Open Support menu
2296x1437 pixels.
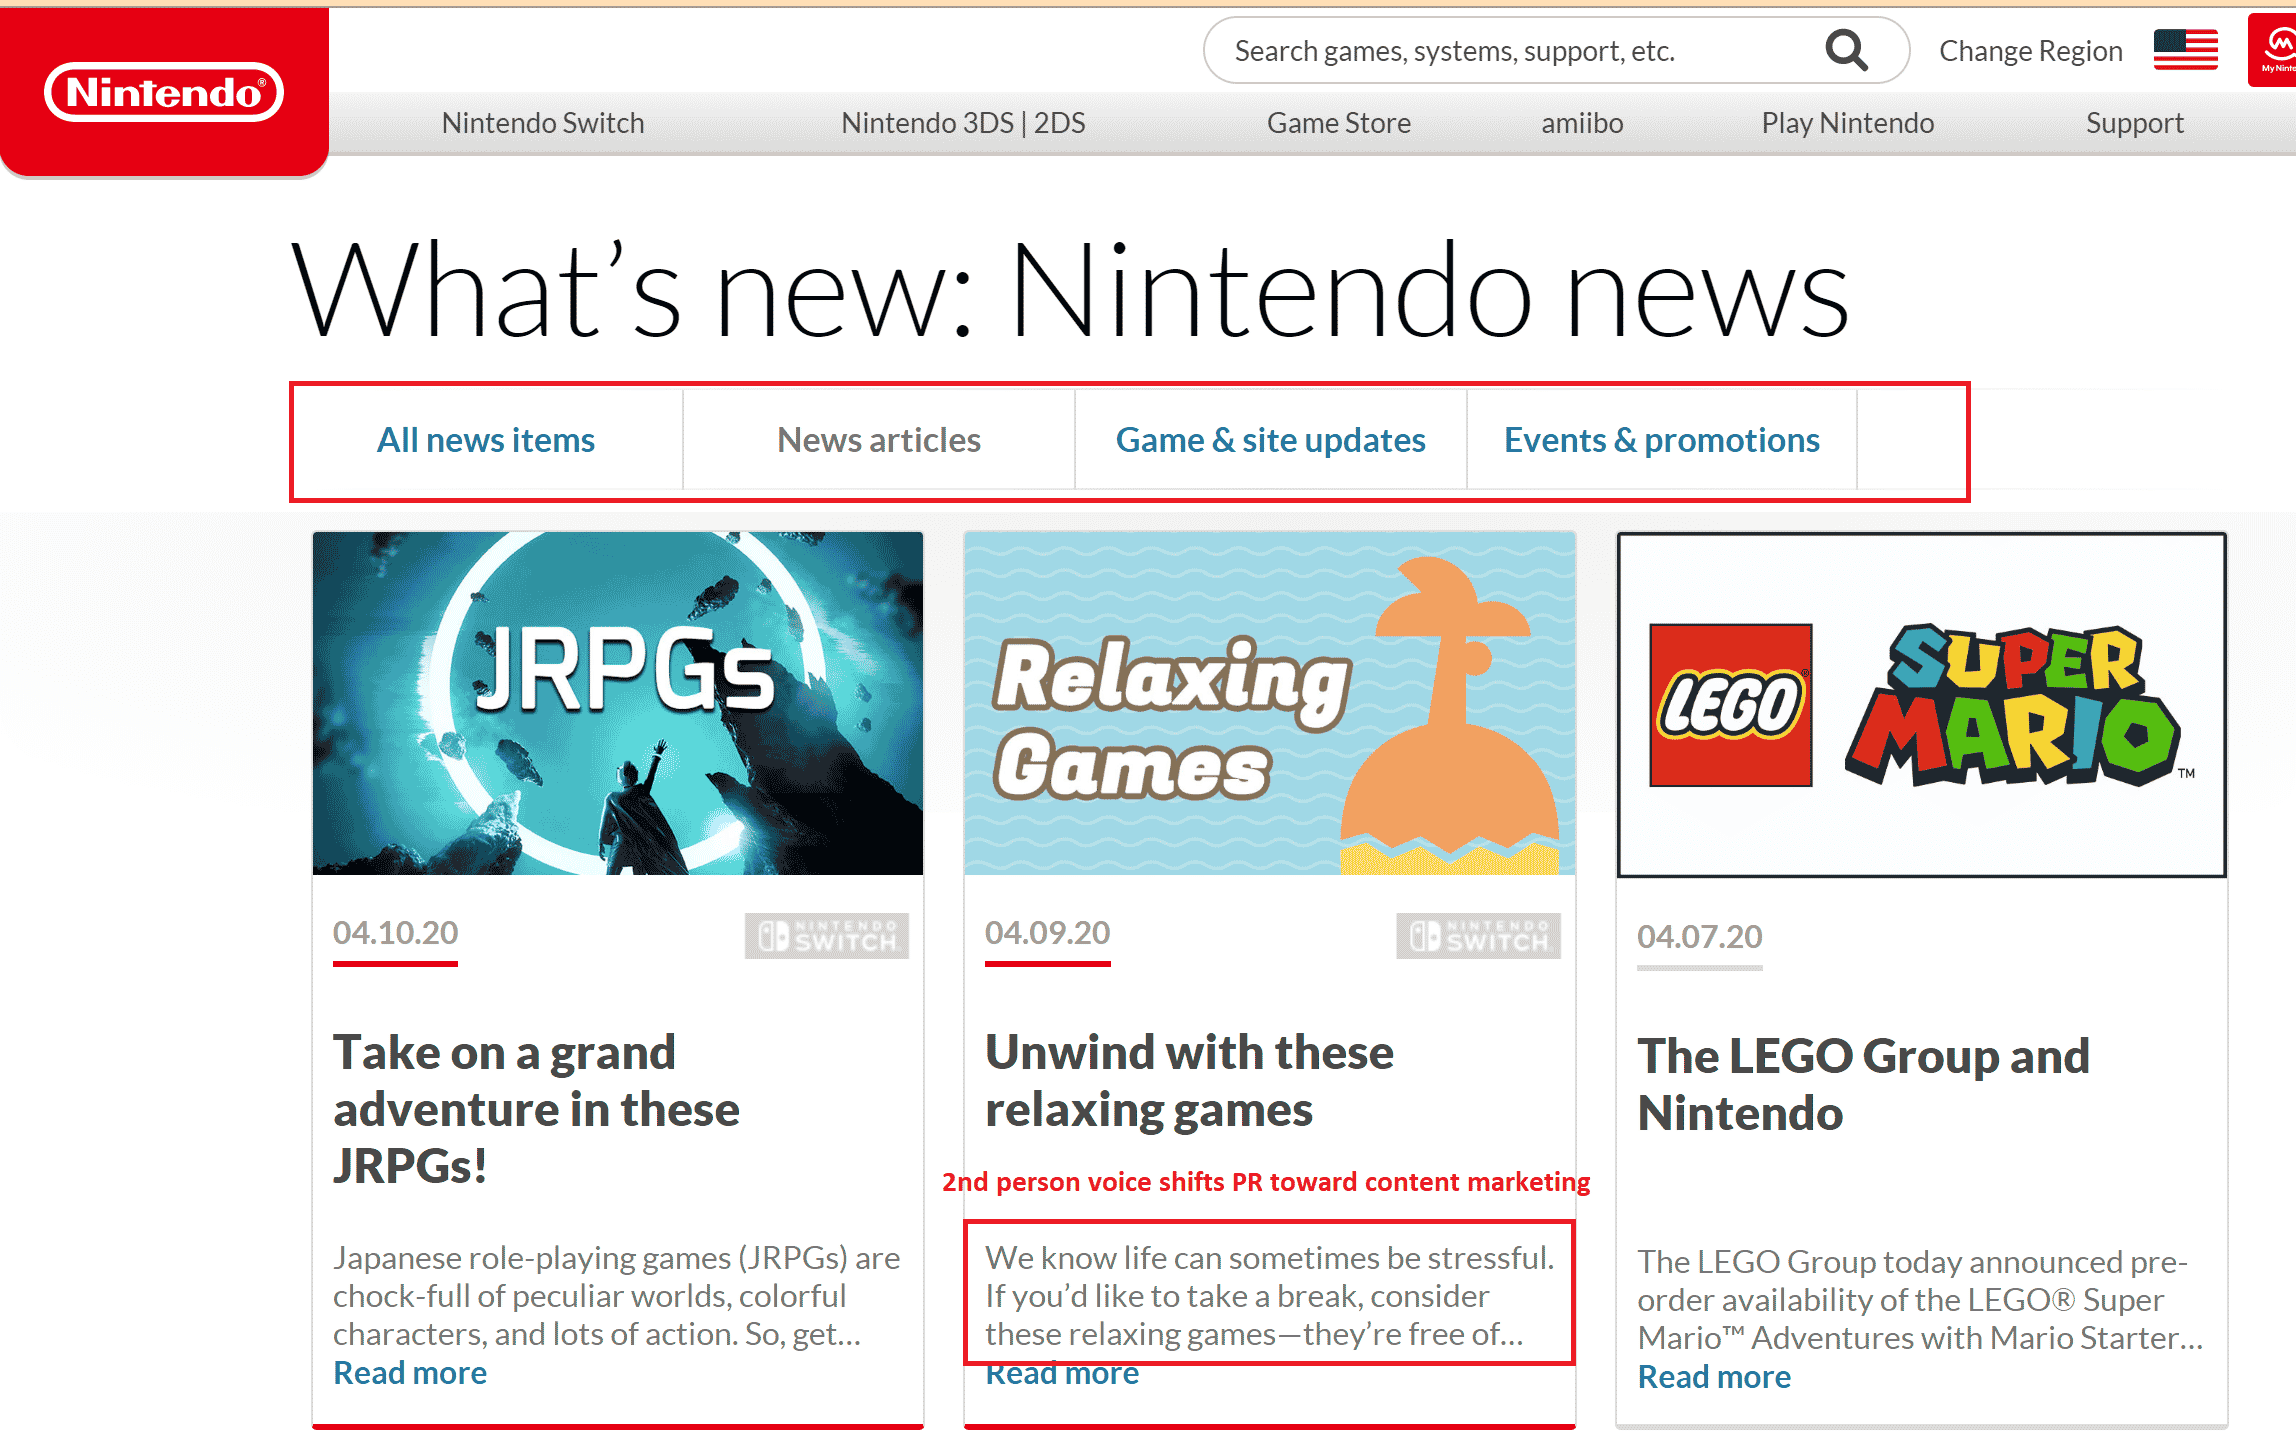coord(2135,123)
